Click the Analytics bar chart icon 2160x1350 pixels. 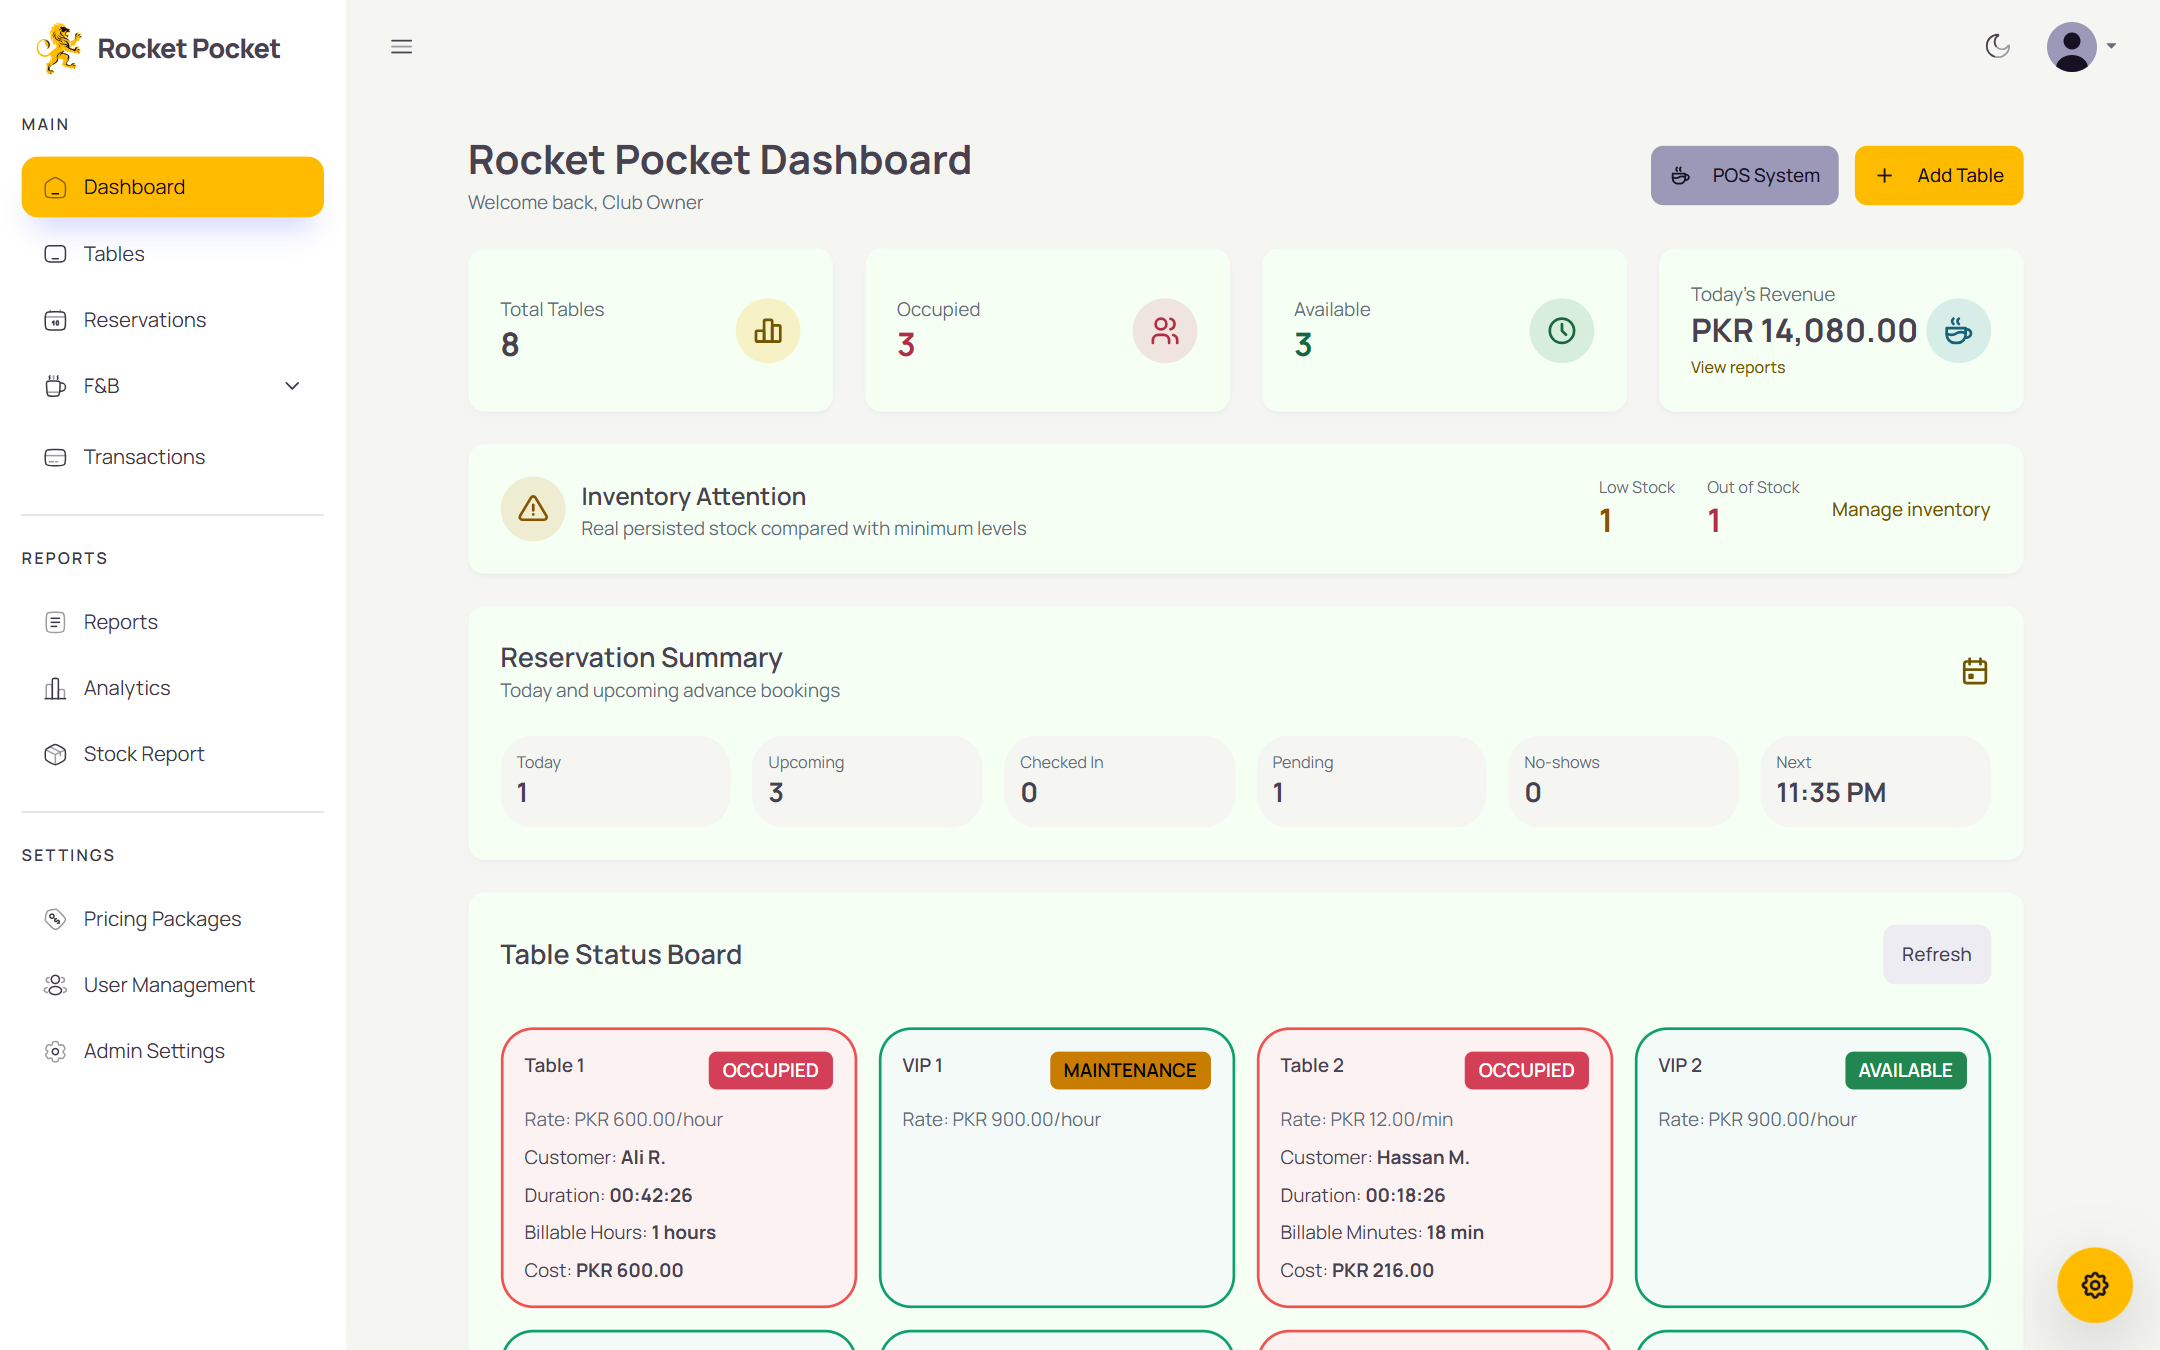[x=55, y=688]
